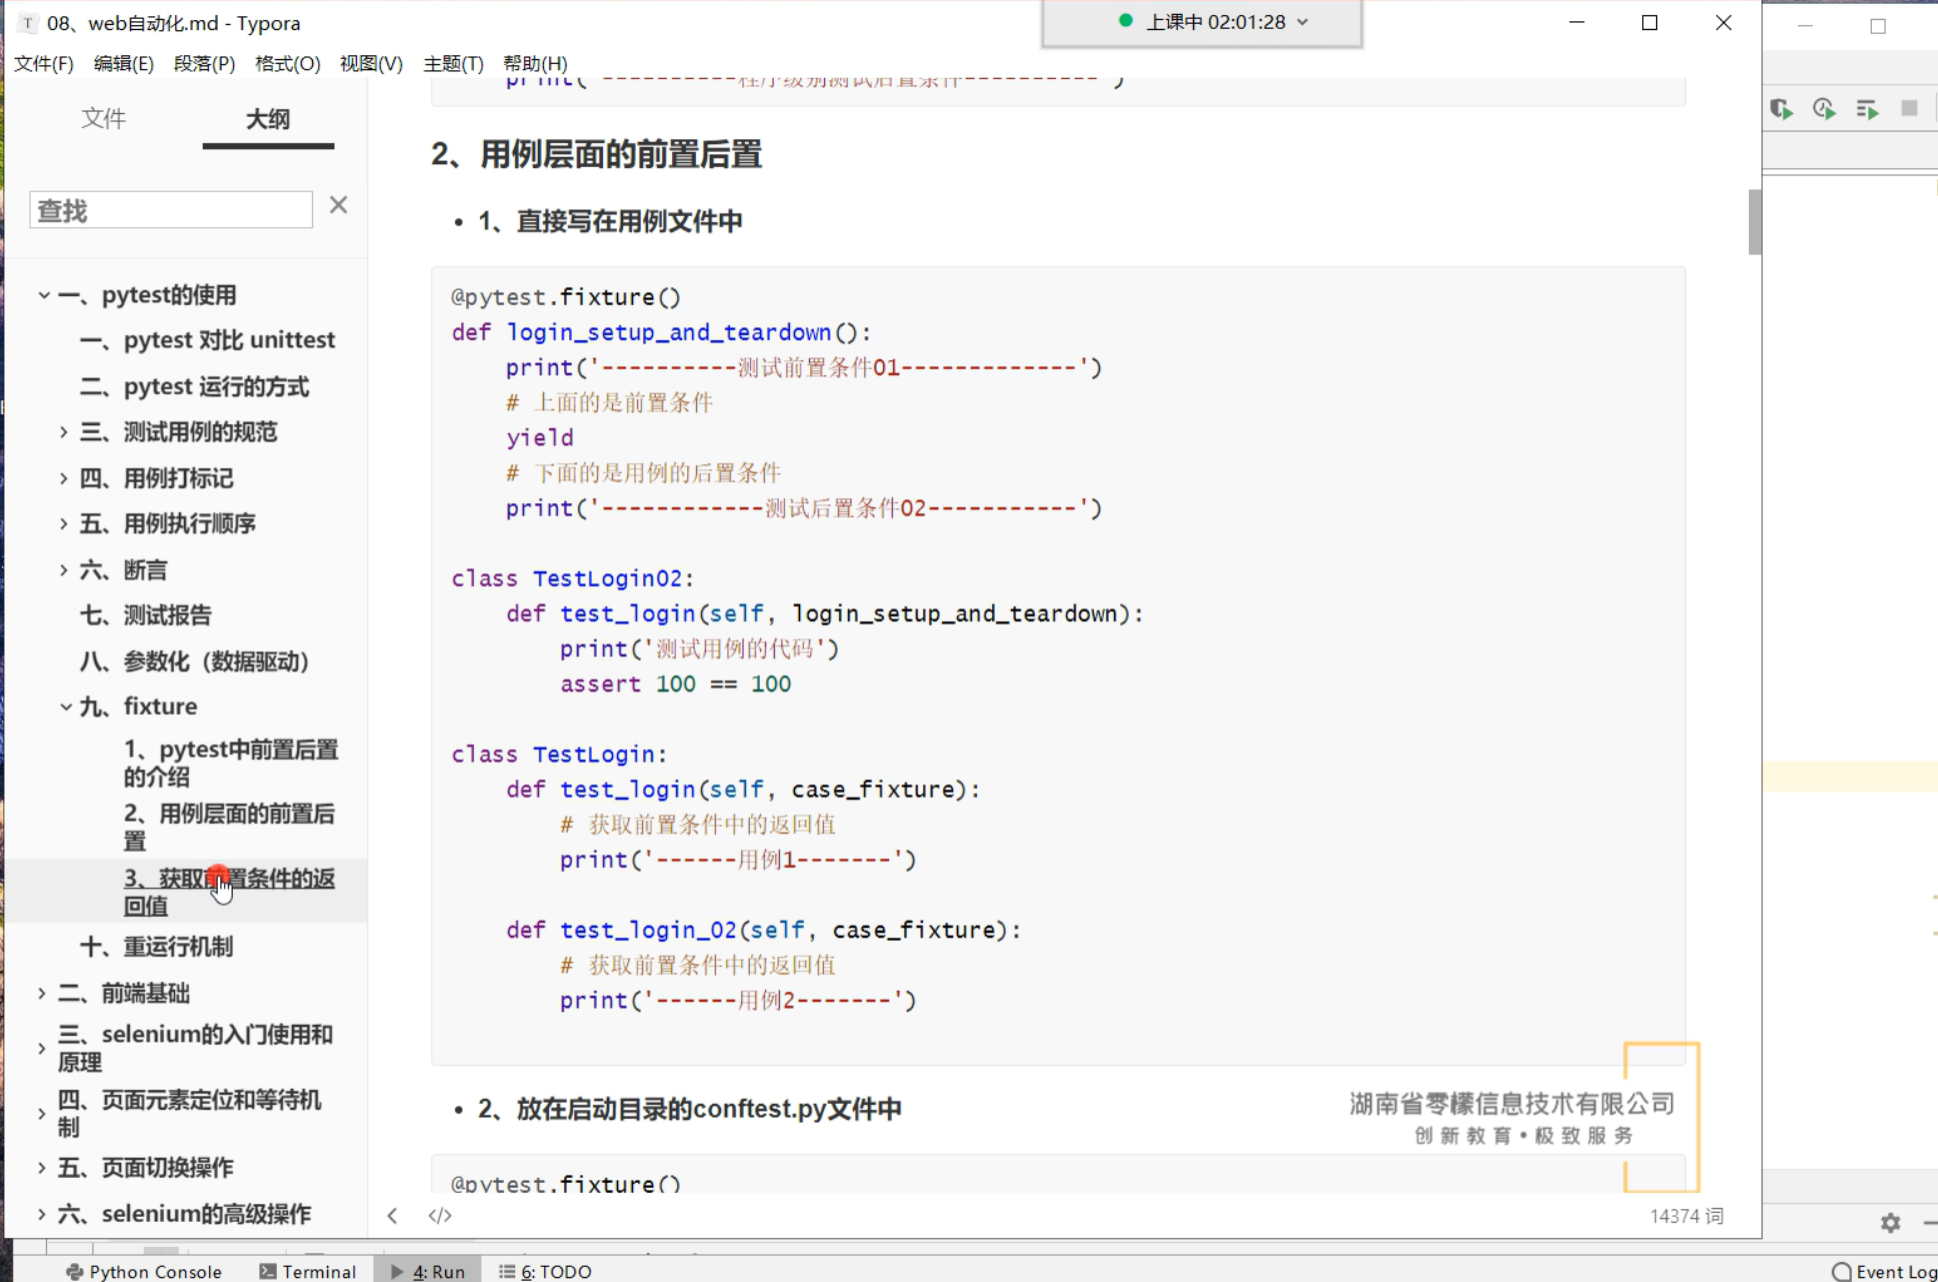Image resolution: width=1938 pixels, height=1282 pixels.
Task: Click the Run with Coverage icon
Action: 1781,109
